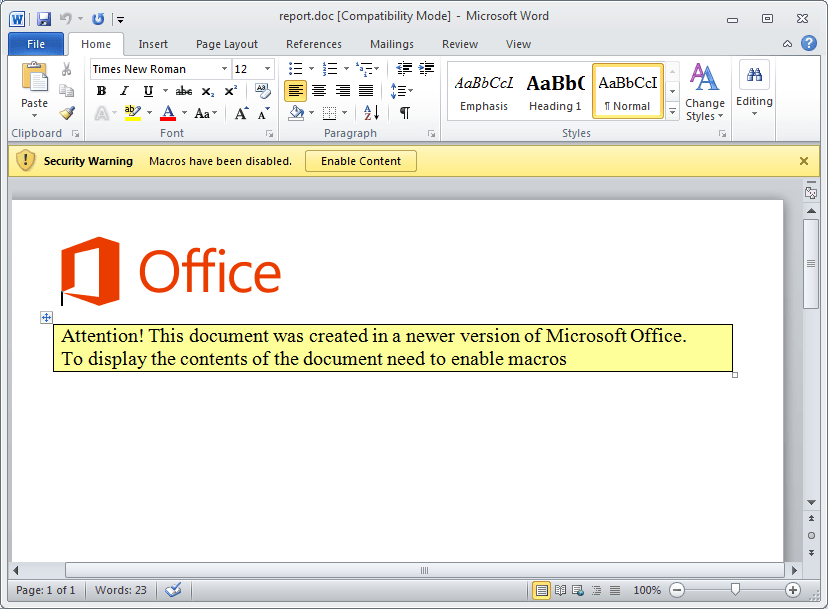Sort text alphabetically with Sort icon
This screenshot has width=828, height=609.
(371, 113)
